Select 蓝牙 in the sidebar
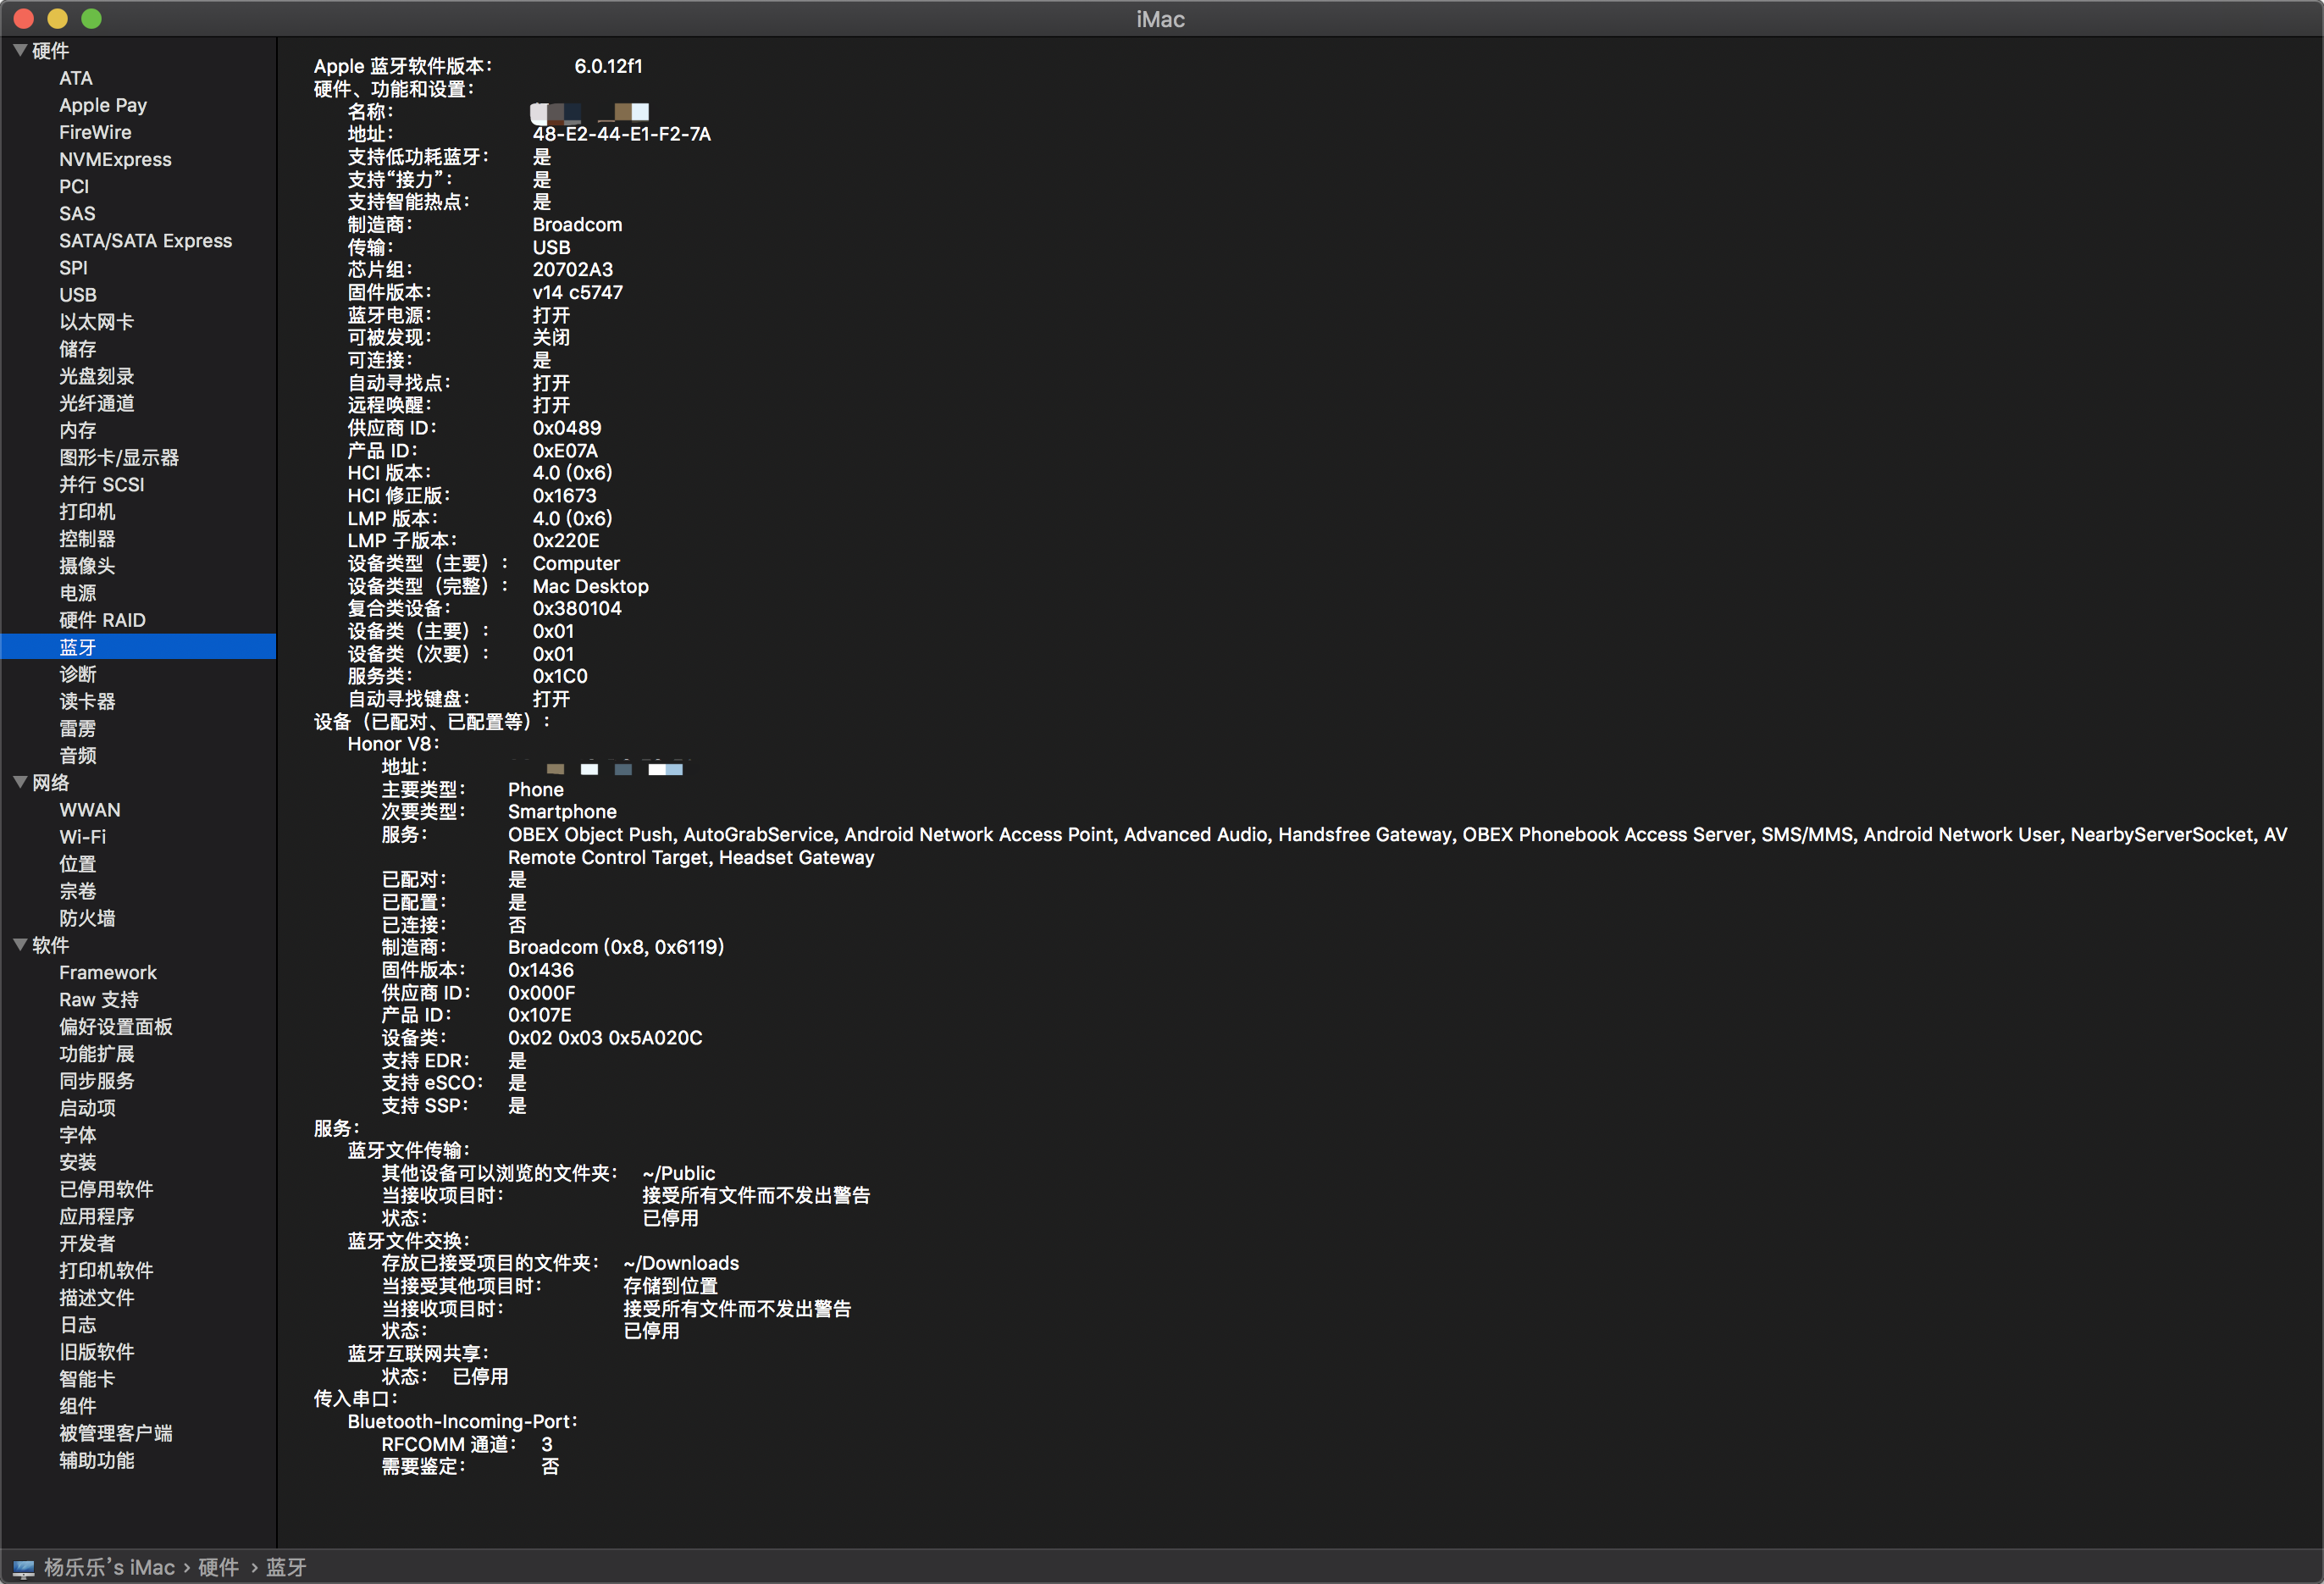The image size is (2324, 1584). 77,647
